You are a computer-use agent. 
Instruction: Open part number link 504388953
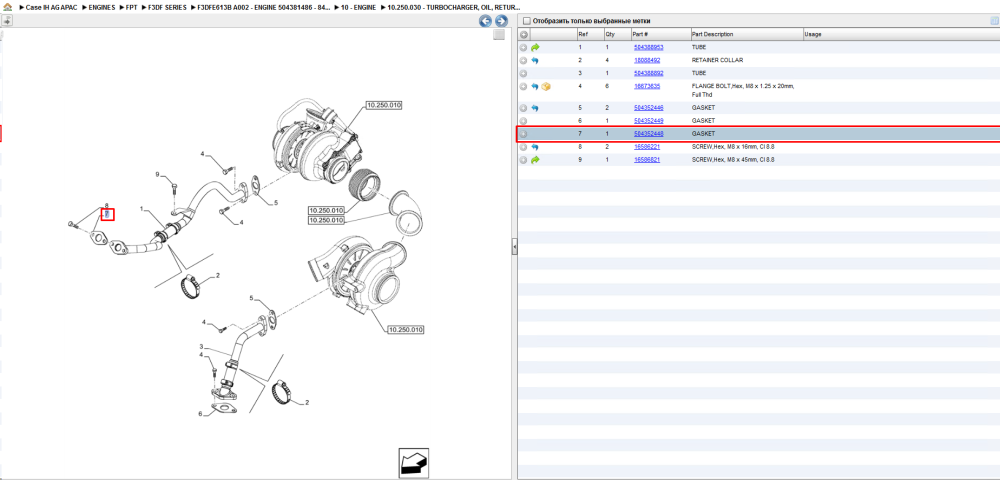[x=647, y=47]
